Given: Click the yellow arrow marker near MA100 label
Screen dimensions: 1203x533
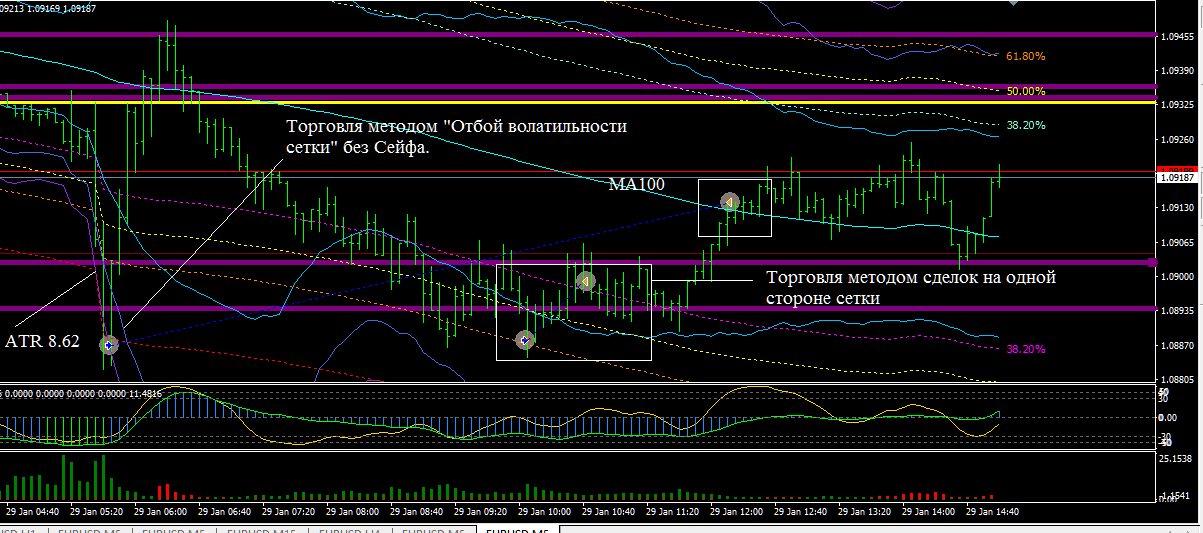Looking at the screenshot, I should (x=730, y=203).
